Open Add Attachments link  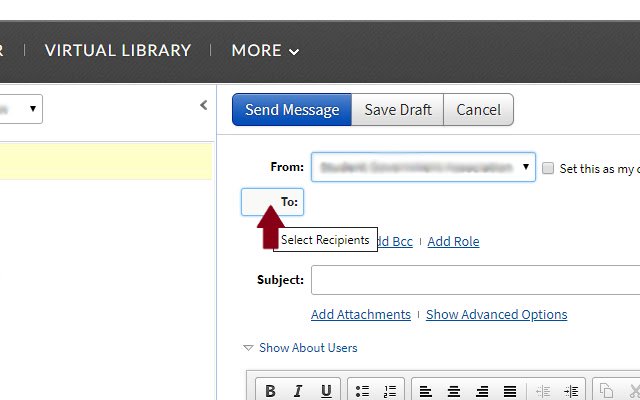[x=361, y=314]
